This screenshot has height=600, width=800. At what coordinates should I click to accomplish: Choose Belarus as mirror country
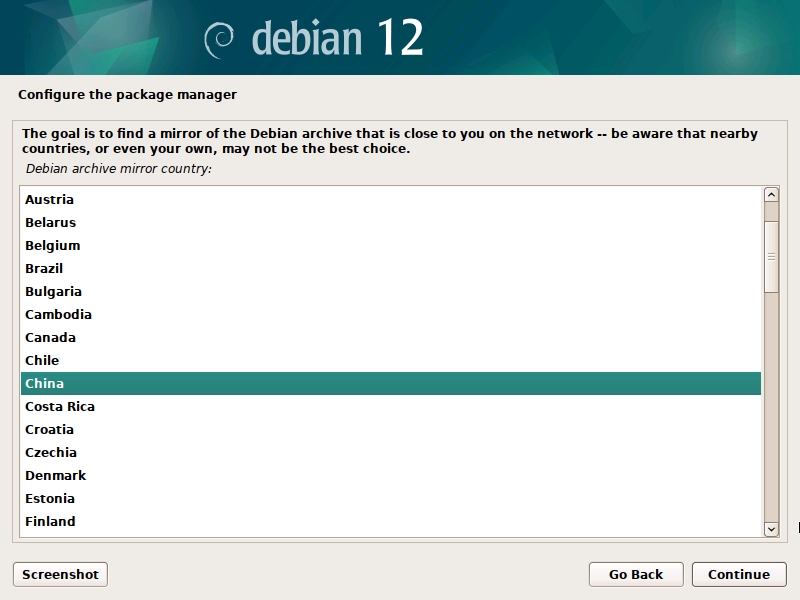51,223
